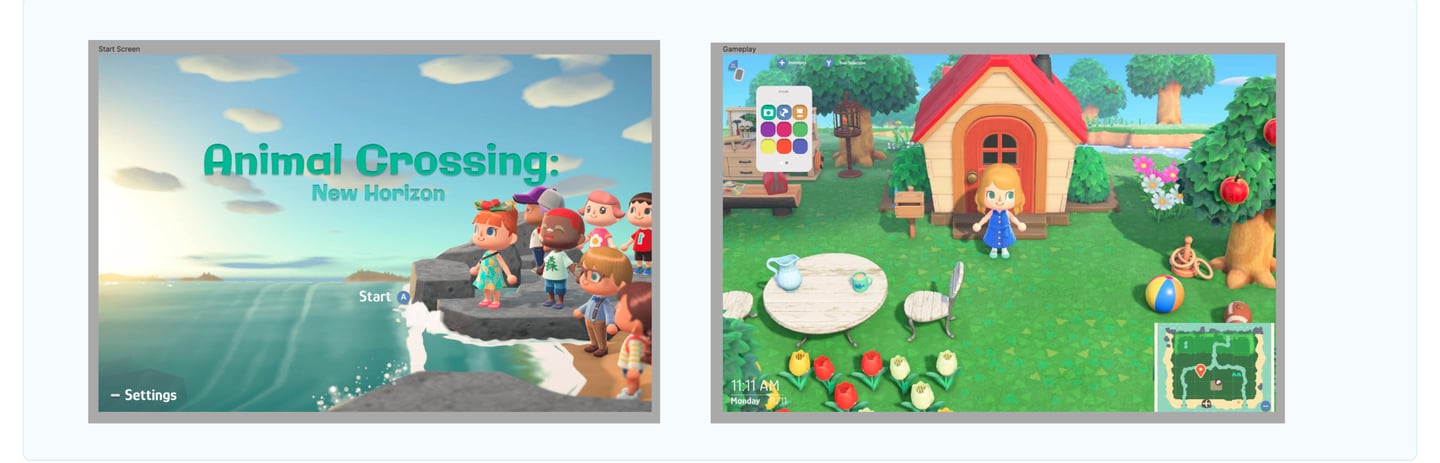
Task: Click the A button next to Start
Action: [403, 297]
